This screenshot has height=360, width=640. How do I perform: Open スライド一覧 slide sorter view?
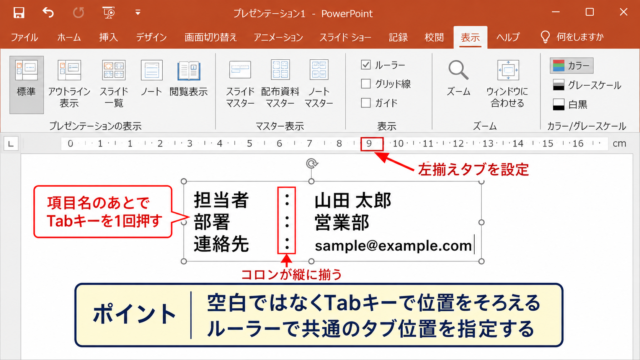tap(114, 84)
